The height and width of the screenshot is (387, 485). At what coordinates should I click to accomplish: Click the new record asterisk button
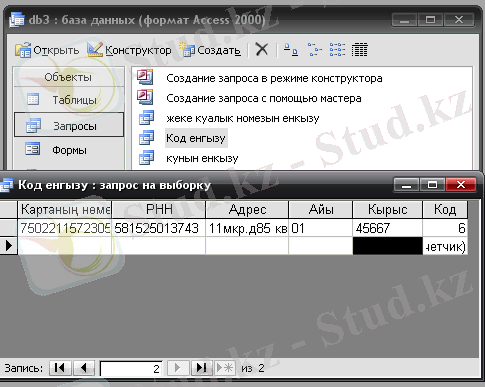225,368
